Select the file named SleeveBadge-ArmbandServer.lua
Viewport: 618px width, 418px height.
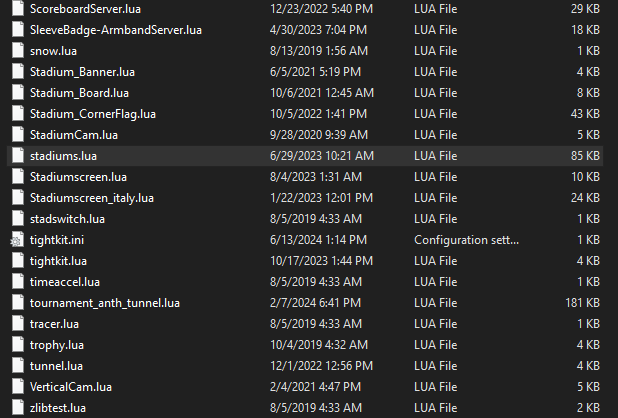(115, 30)
